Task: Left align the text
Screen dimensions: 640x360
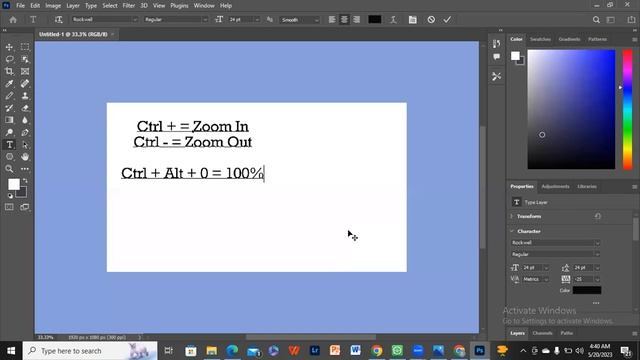Action: tap(332, 20)
